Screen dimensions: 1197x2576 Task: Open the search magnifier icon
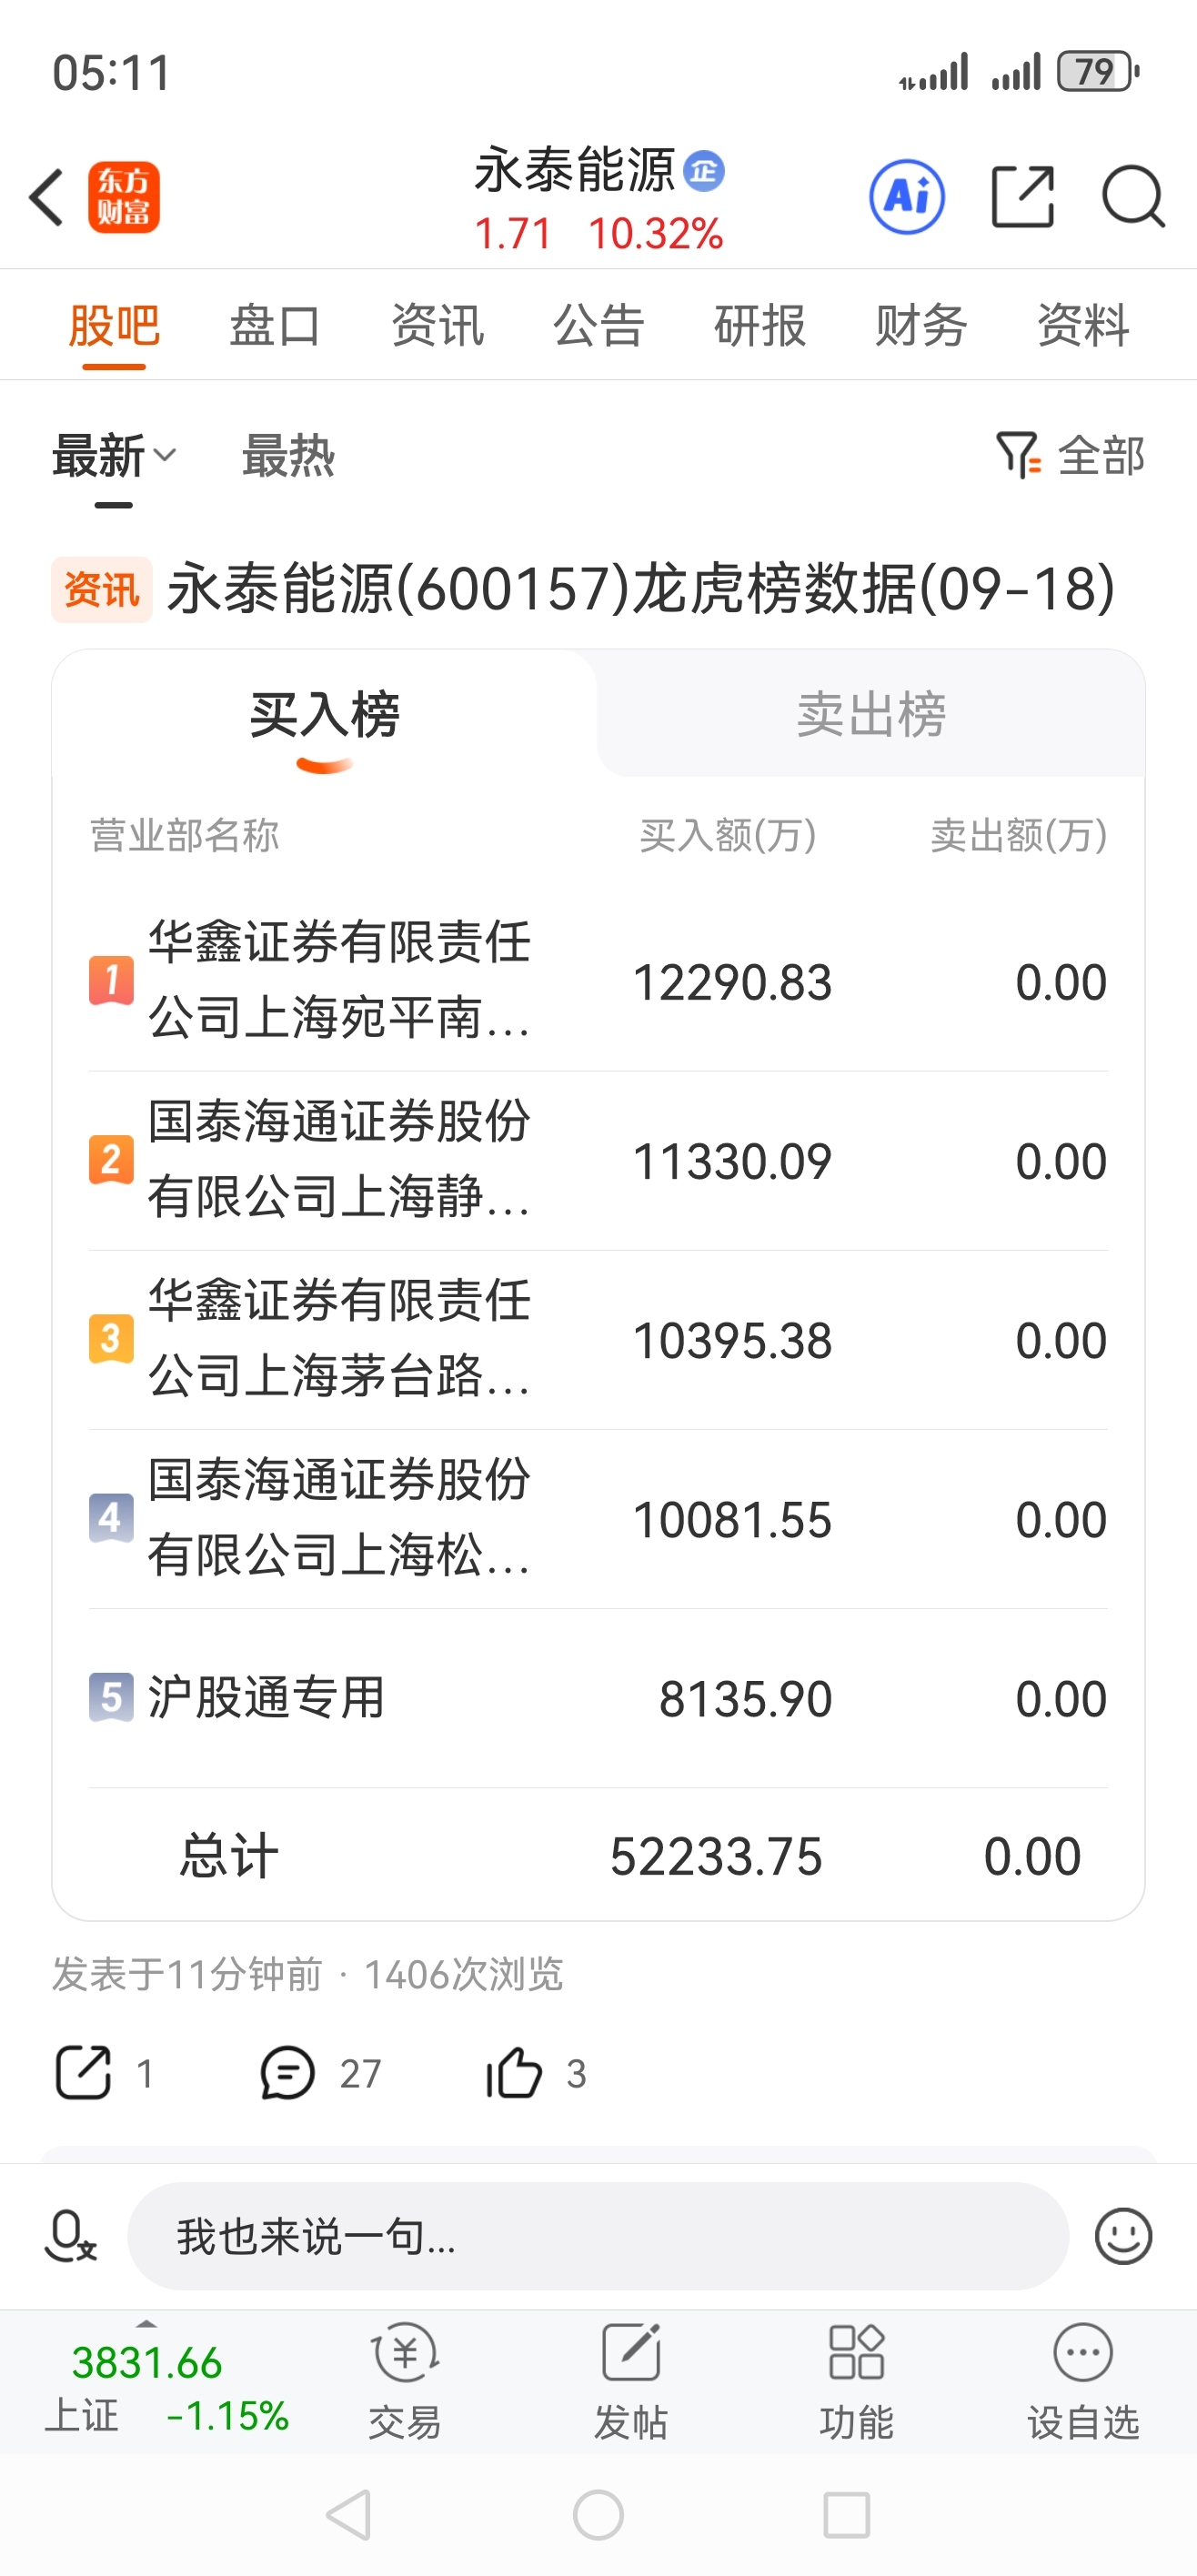point(1133,197)
